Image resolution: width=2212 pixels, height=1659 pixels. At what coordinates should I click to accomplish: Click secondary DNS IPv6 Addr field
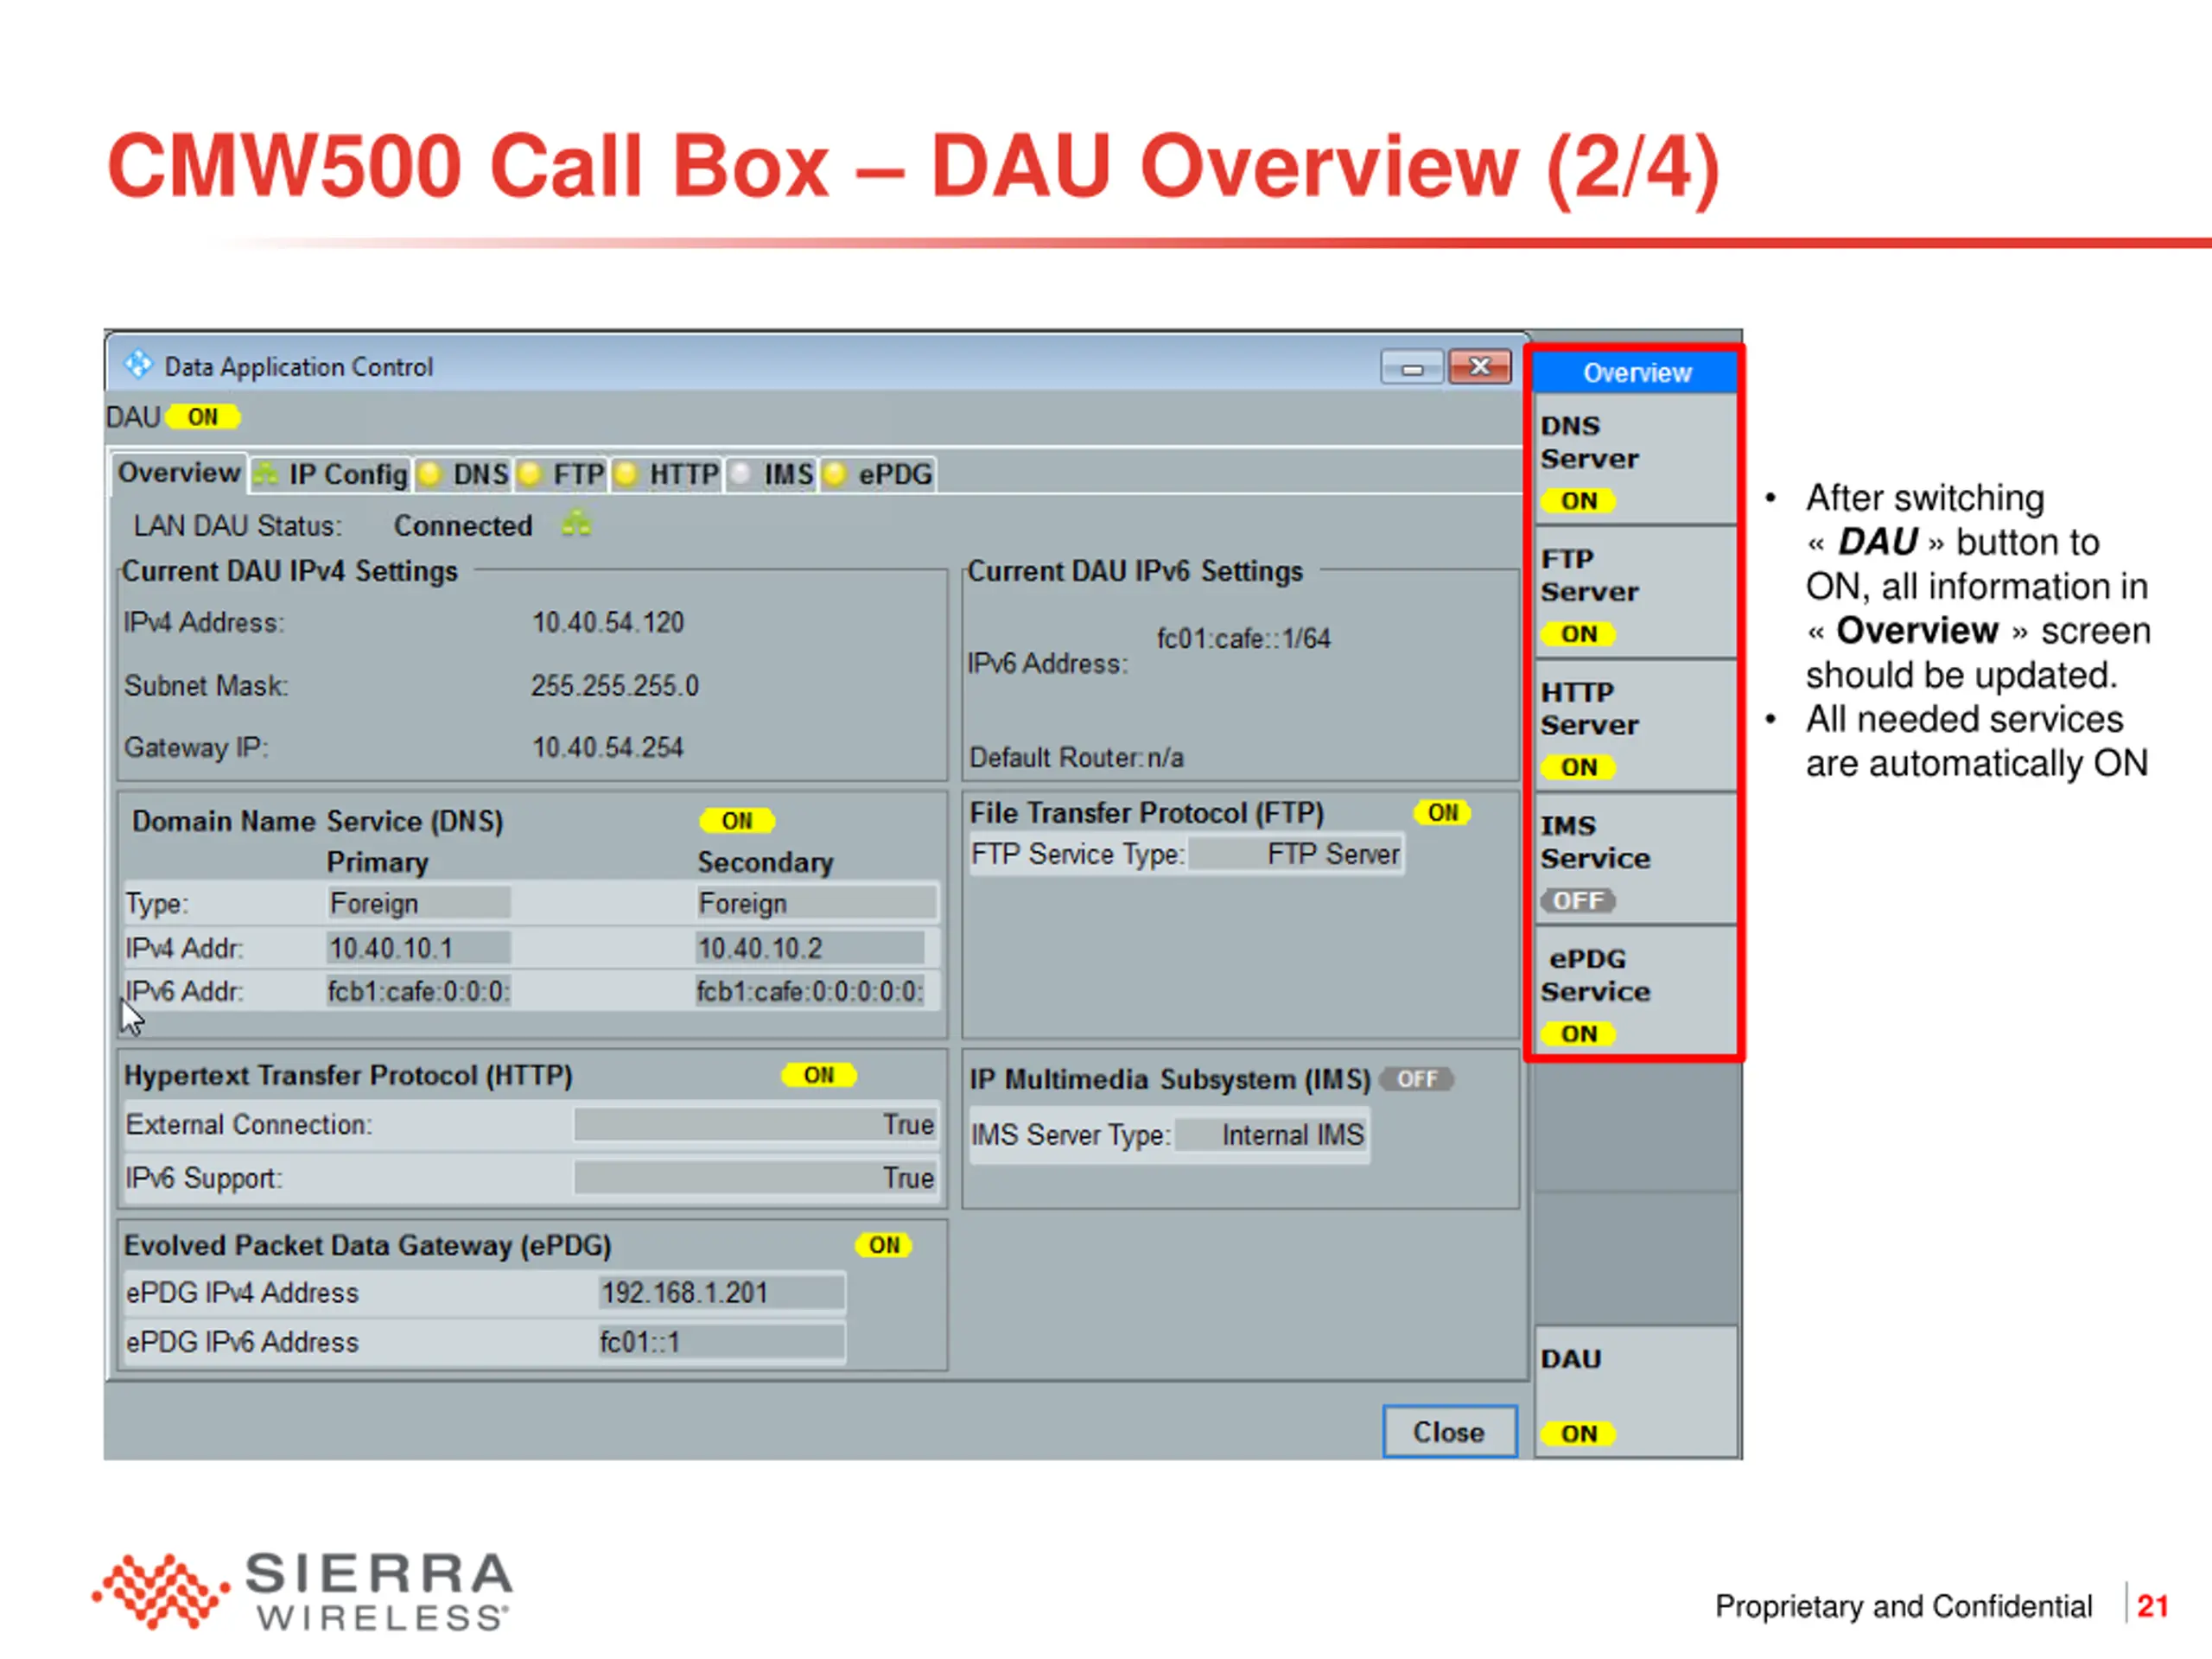coord(810,991)
